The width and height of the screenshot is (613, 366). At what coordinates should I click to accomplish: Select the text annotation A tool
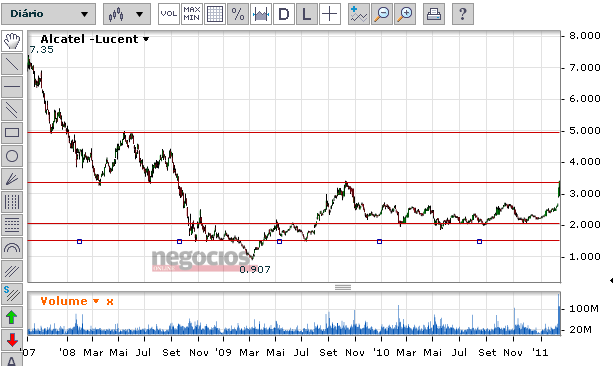(x=12, y=360)
